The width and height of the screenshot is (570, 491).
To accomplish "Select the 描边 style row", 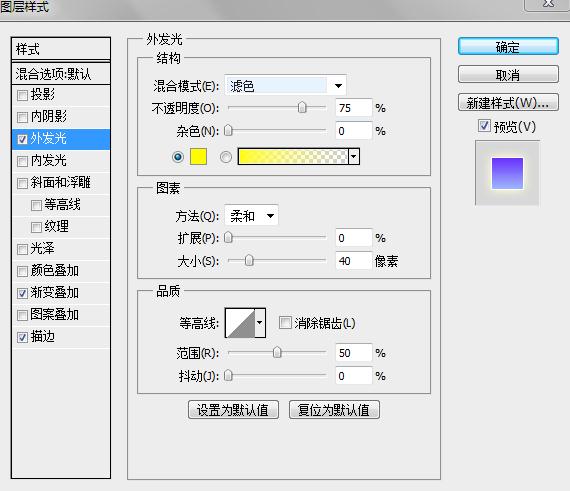I will click(x=61, y=337).
